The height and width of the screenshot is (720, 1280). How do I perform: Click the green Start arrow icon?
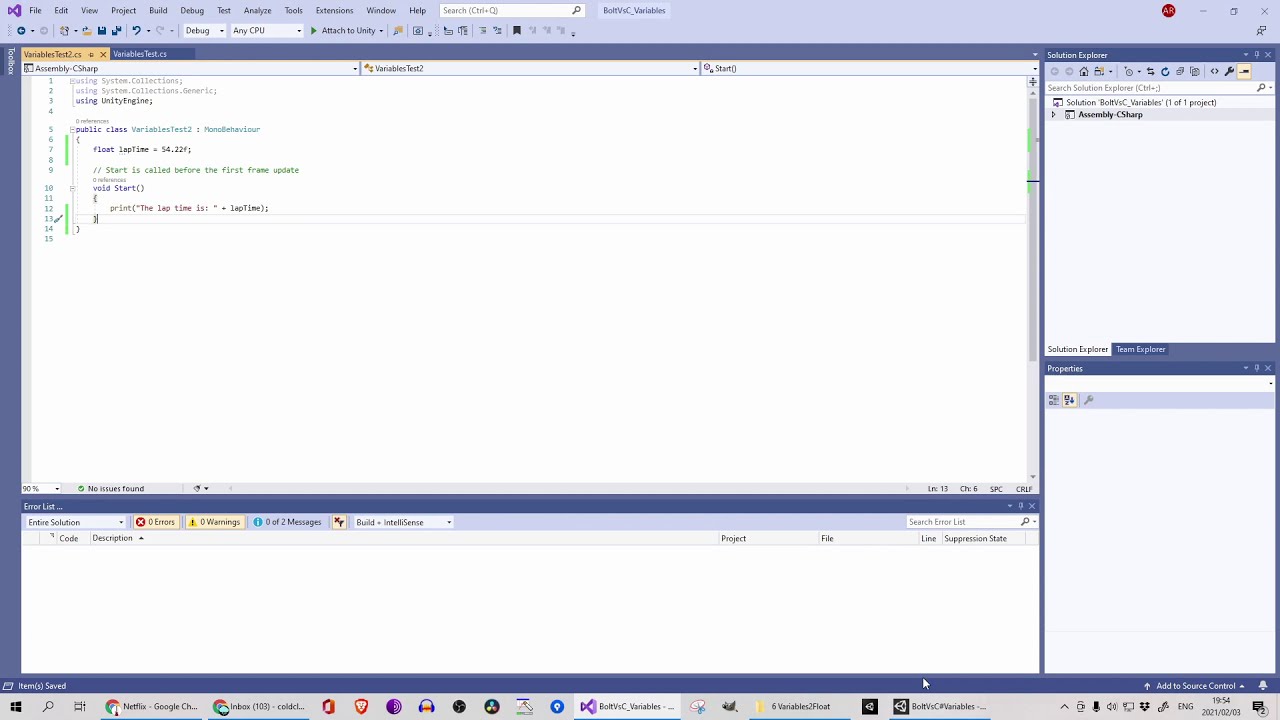tap(313, 30)
